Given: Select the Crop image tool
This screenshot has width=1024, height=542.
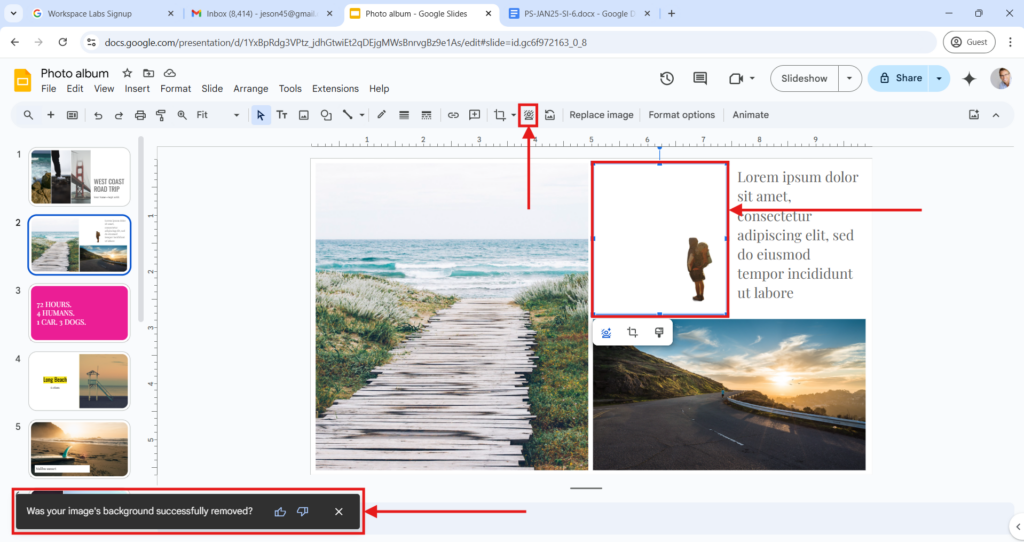Looking at the screenshot, I should (499, 115).
